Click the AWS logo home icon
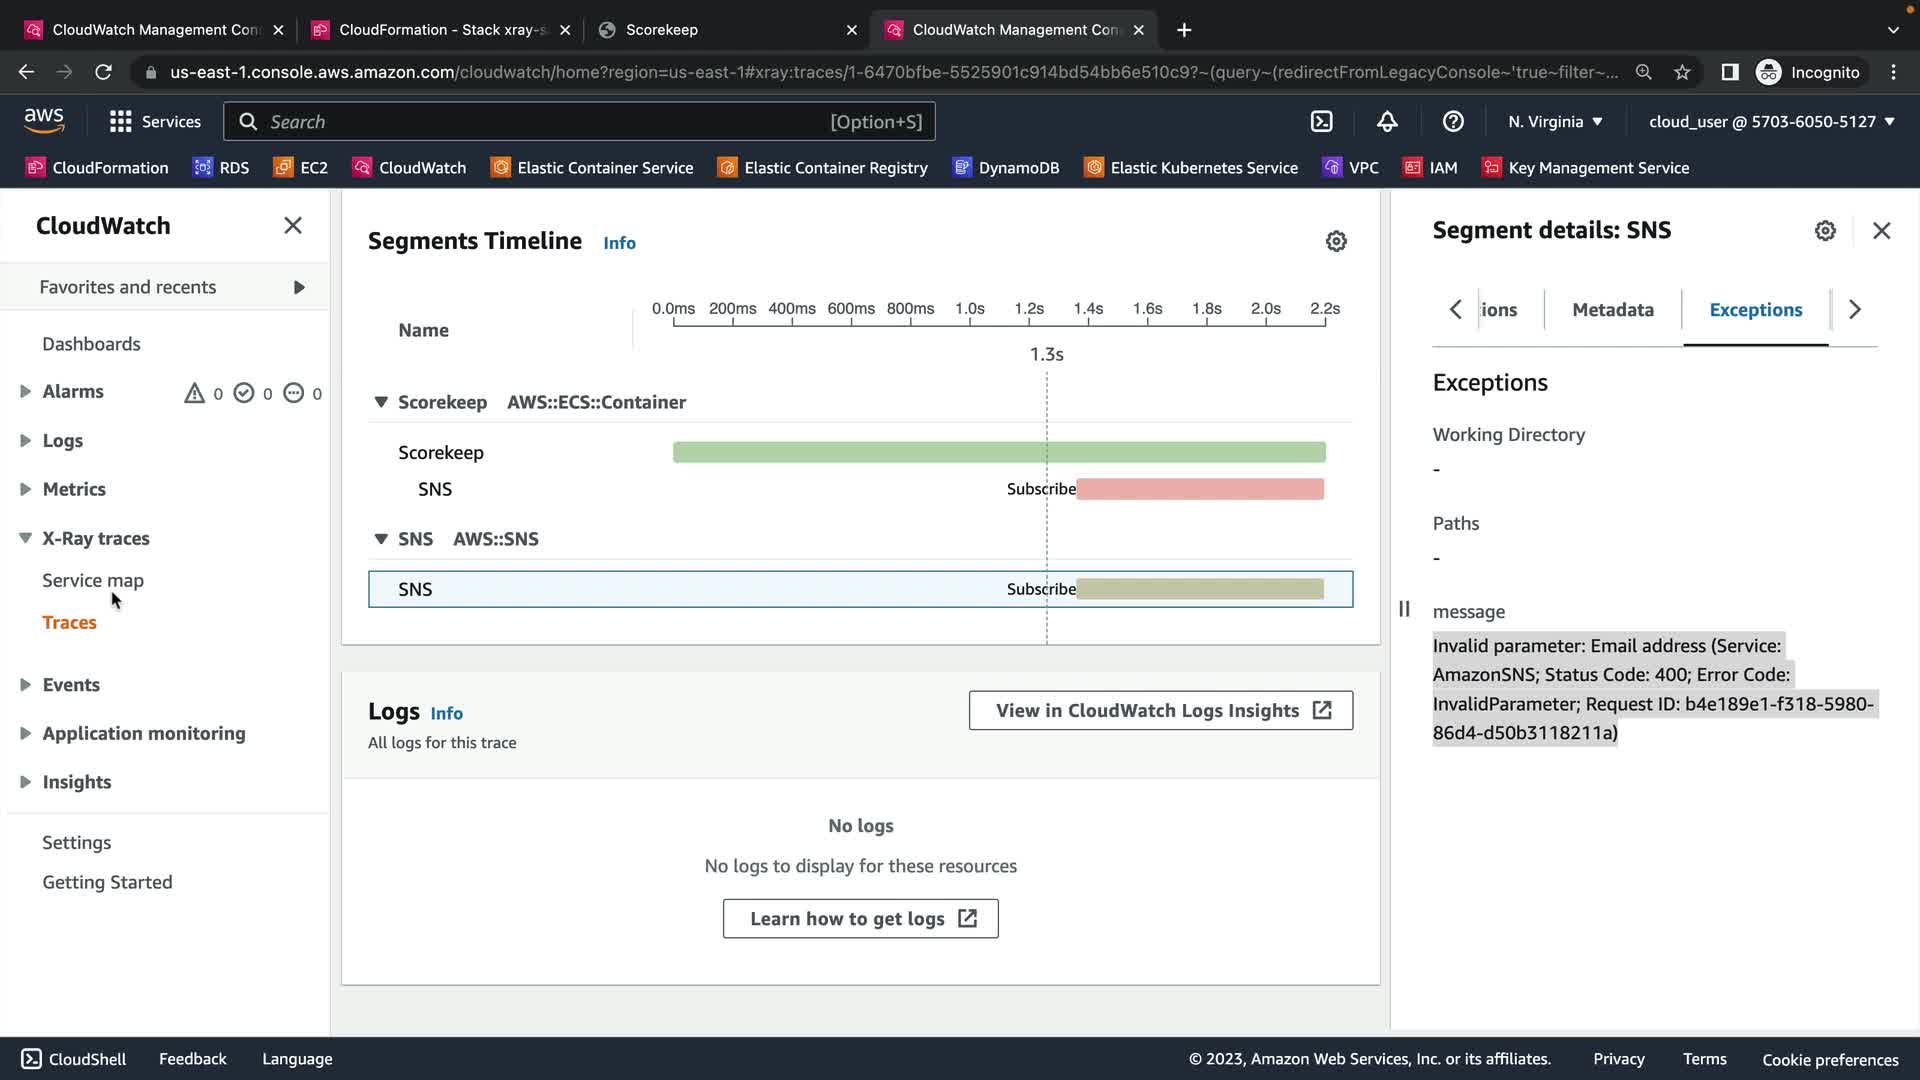This screenshot has height=1080, width=1920. tap(44, 120)
